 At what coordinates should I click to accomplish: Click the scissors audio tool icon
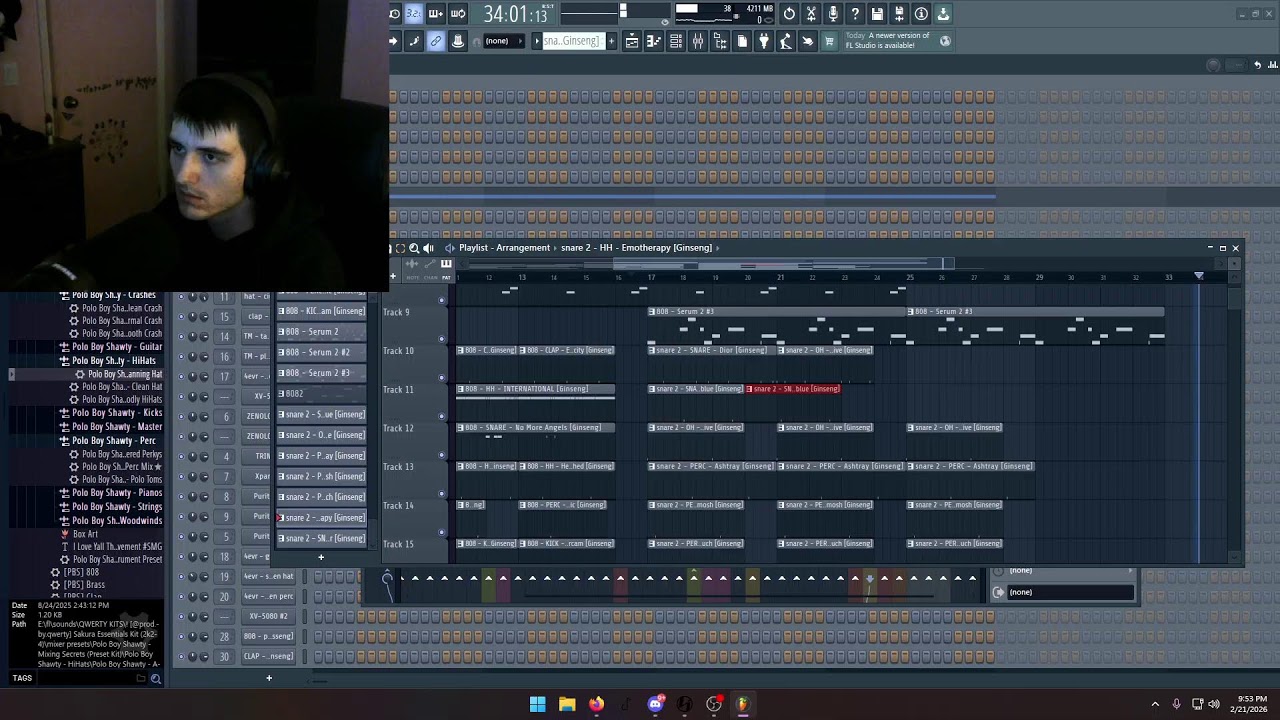pos(811,14)
